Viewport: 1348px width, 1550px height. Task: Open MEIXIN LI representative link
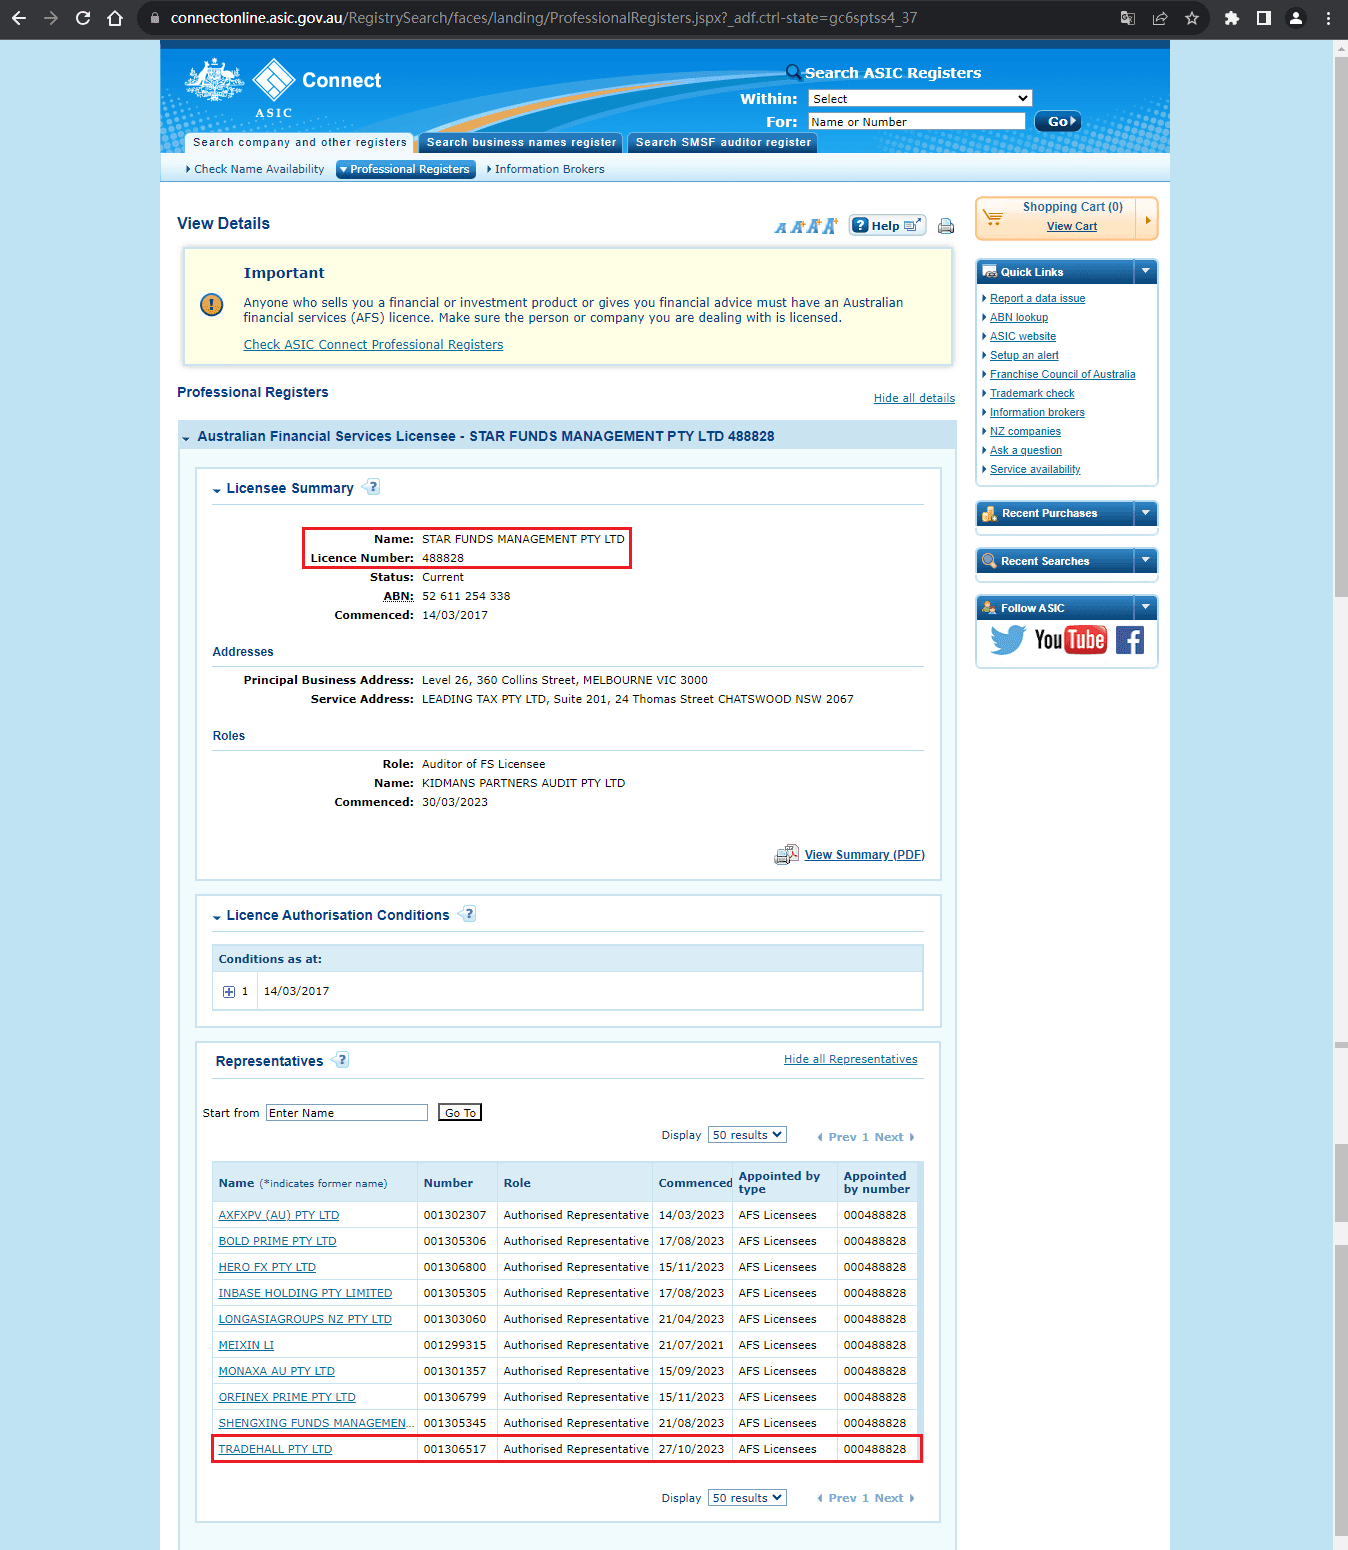click(x=246, y=1345)
